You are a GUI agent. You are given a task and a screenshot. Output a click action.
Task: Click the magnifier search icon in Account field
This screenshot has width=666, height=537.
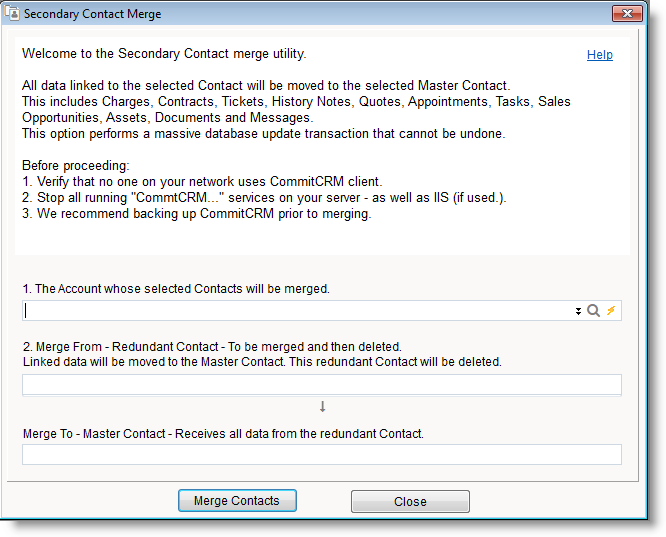594,311
